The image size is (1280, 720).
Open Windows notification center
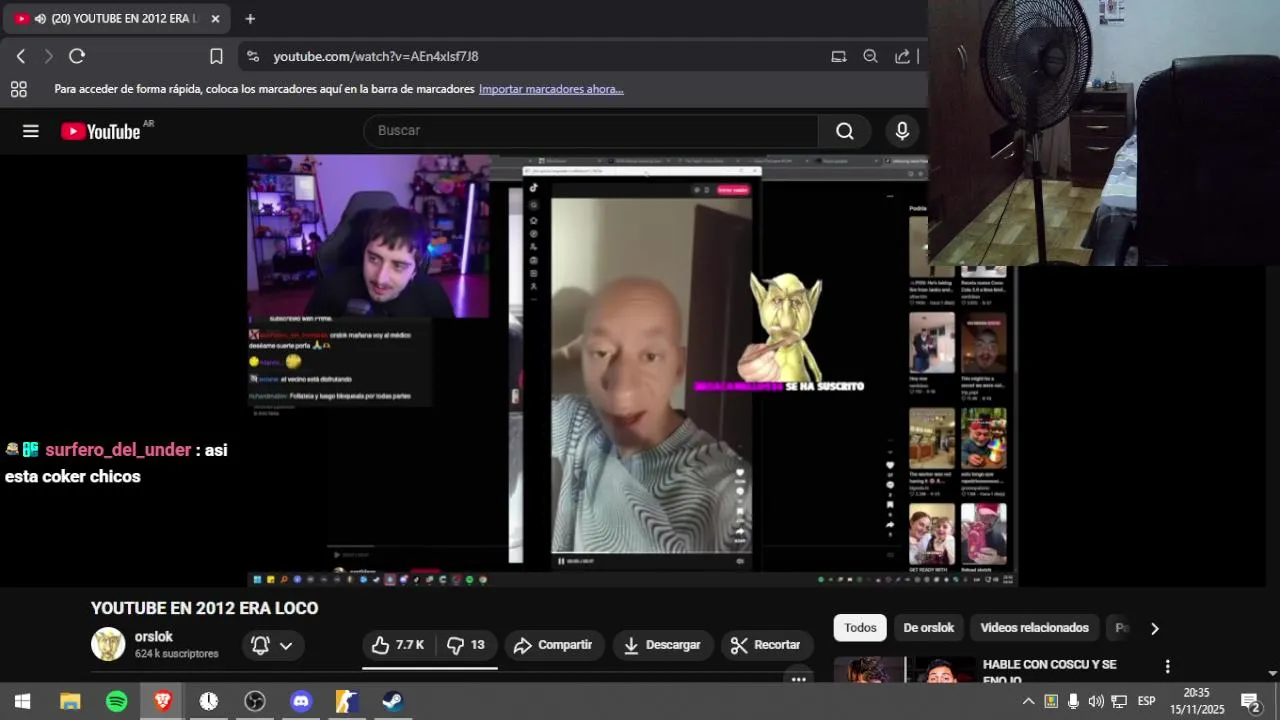[1249, 701]
